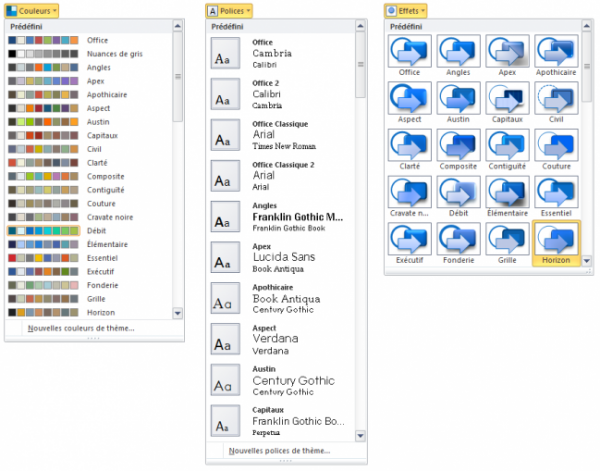Image resolution: width=600 pixels, height=471 pixels.
Task: Choose the Débit effect icon
Action: (458, 194)
